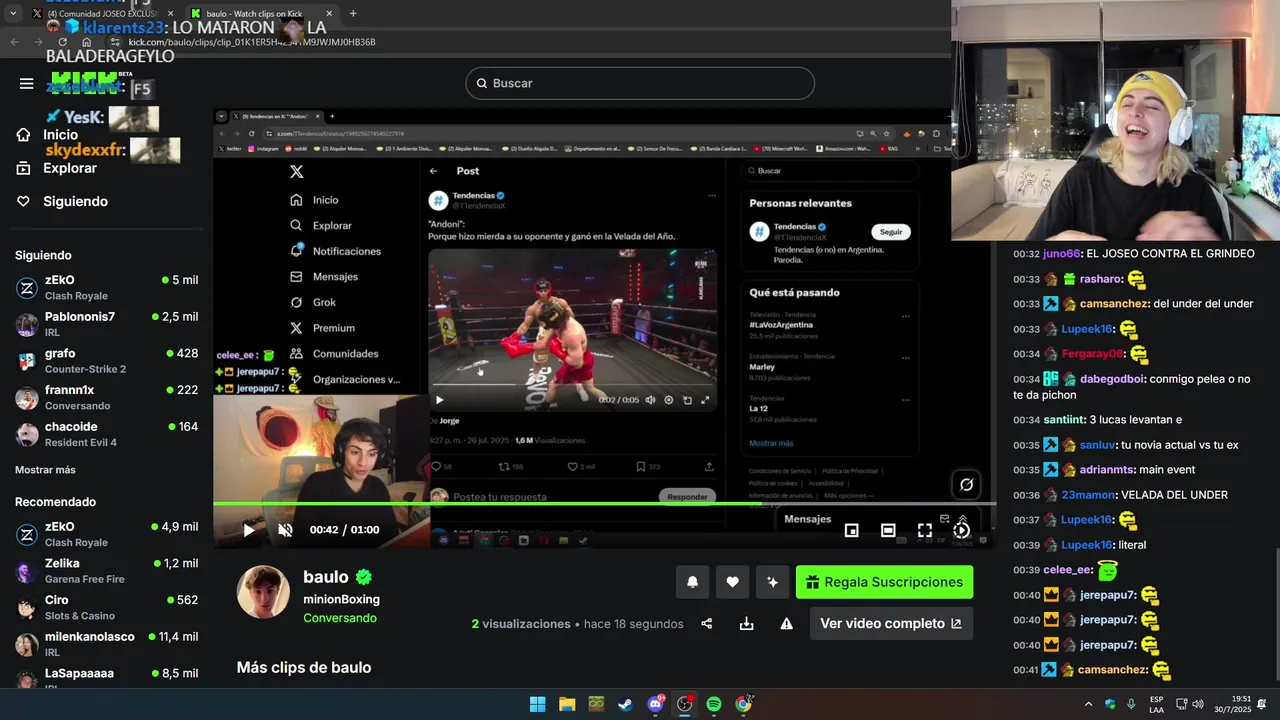The image size is (1280, 720).
Task: Open Pablononis7 channel in the sidebar
Action: click(x=107, y=324)
